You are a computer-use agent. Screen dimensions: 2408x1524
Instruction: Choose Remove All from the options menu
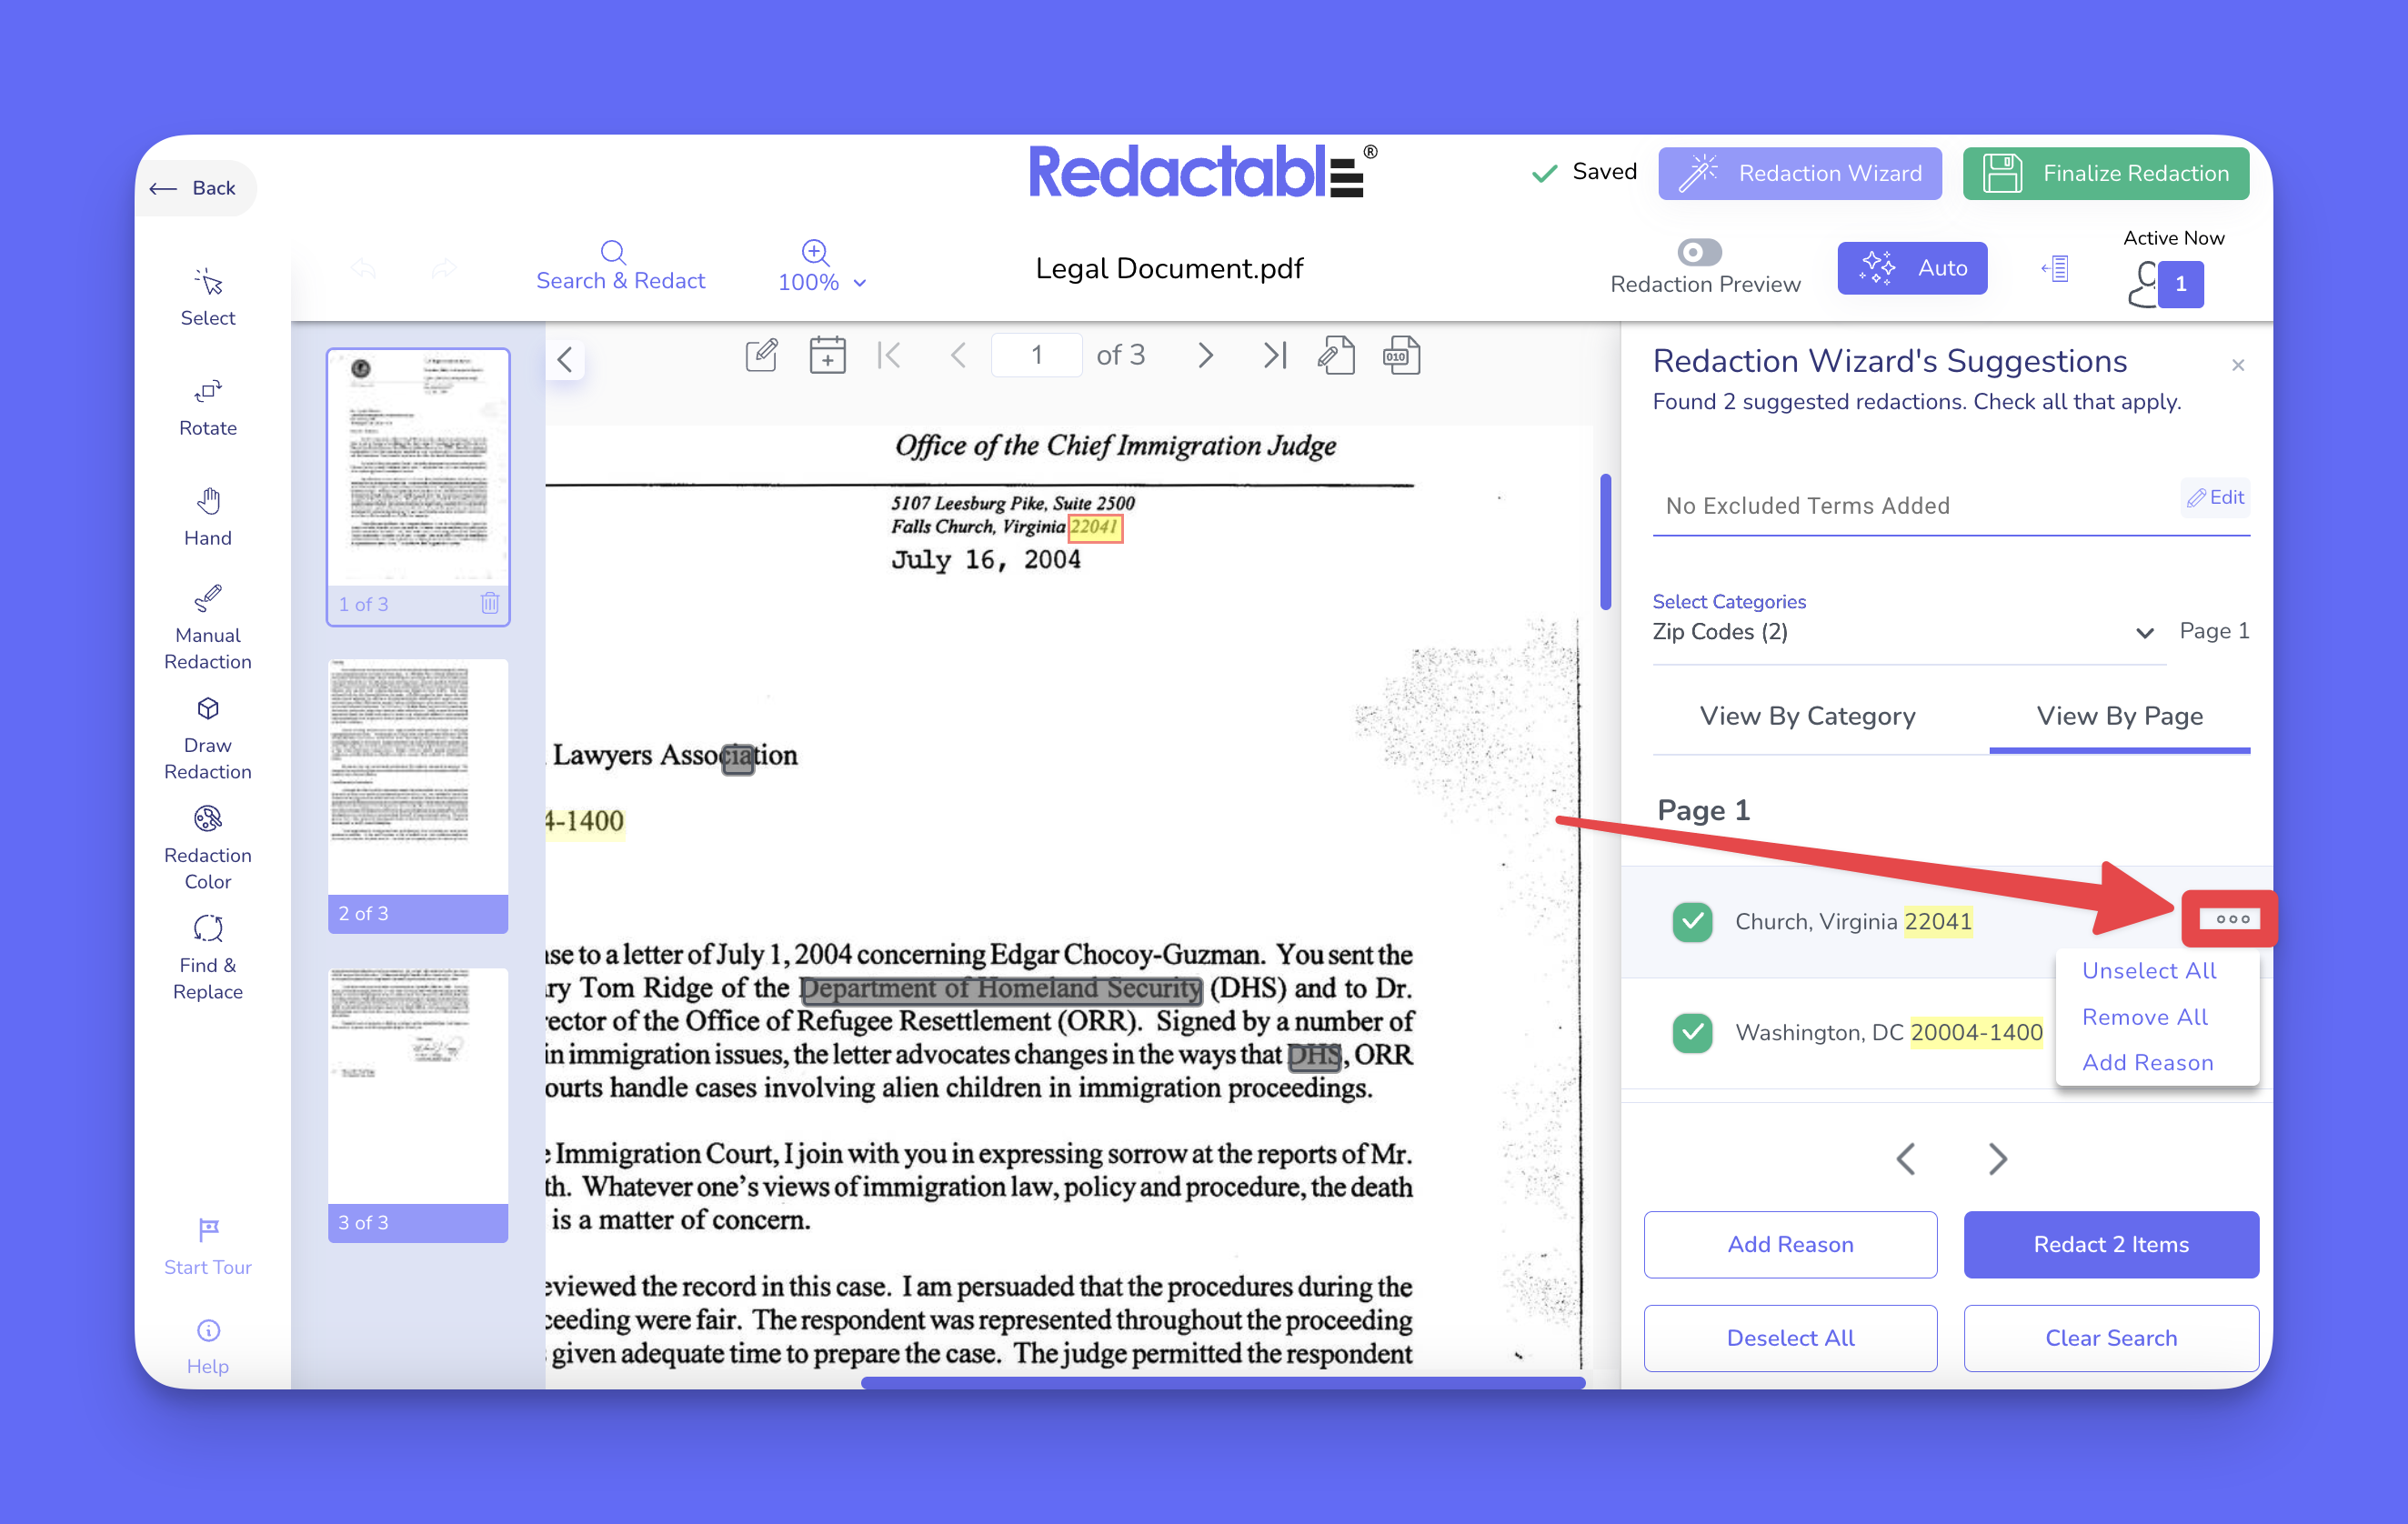click(x=2144, y=1016)
